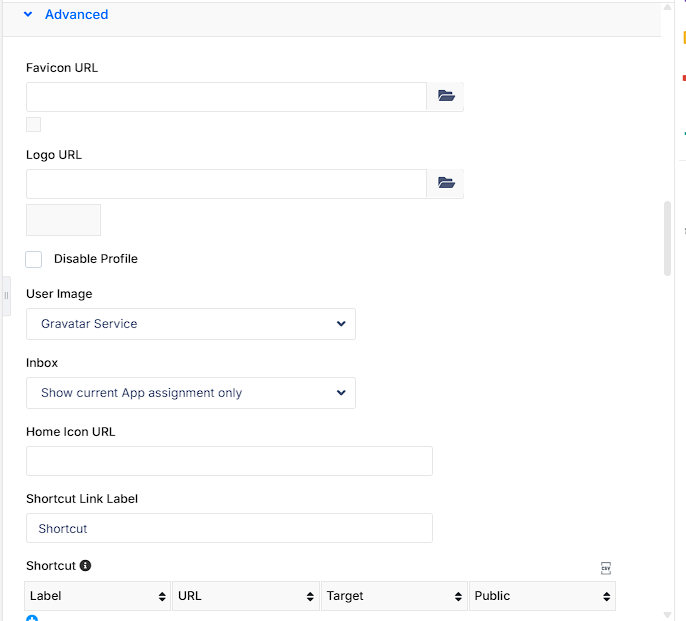Open the User Image Gravatar Service dropdown

click(x=191, y=324)
